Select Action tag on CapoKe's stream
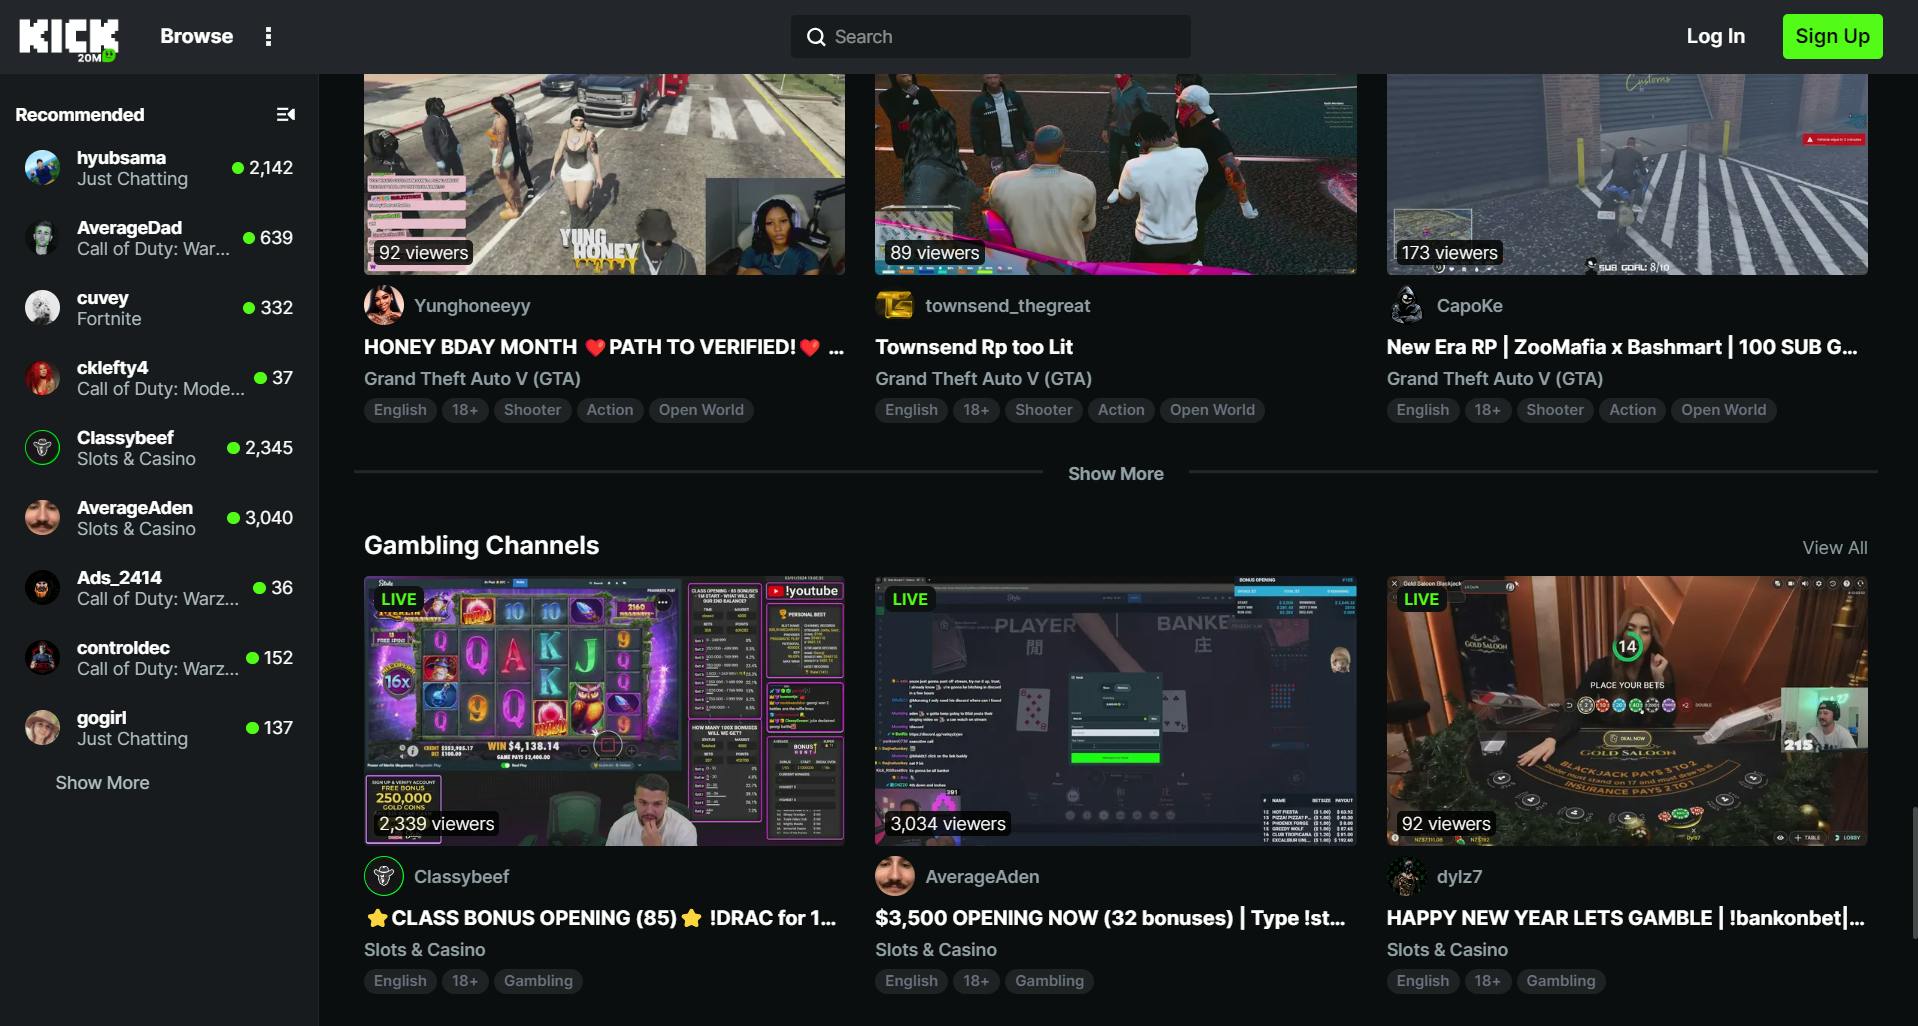 pos(1632,410)
